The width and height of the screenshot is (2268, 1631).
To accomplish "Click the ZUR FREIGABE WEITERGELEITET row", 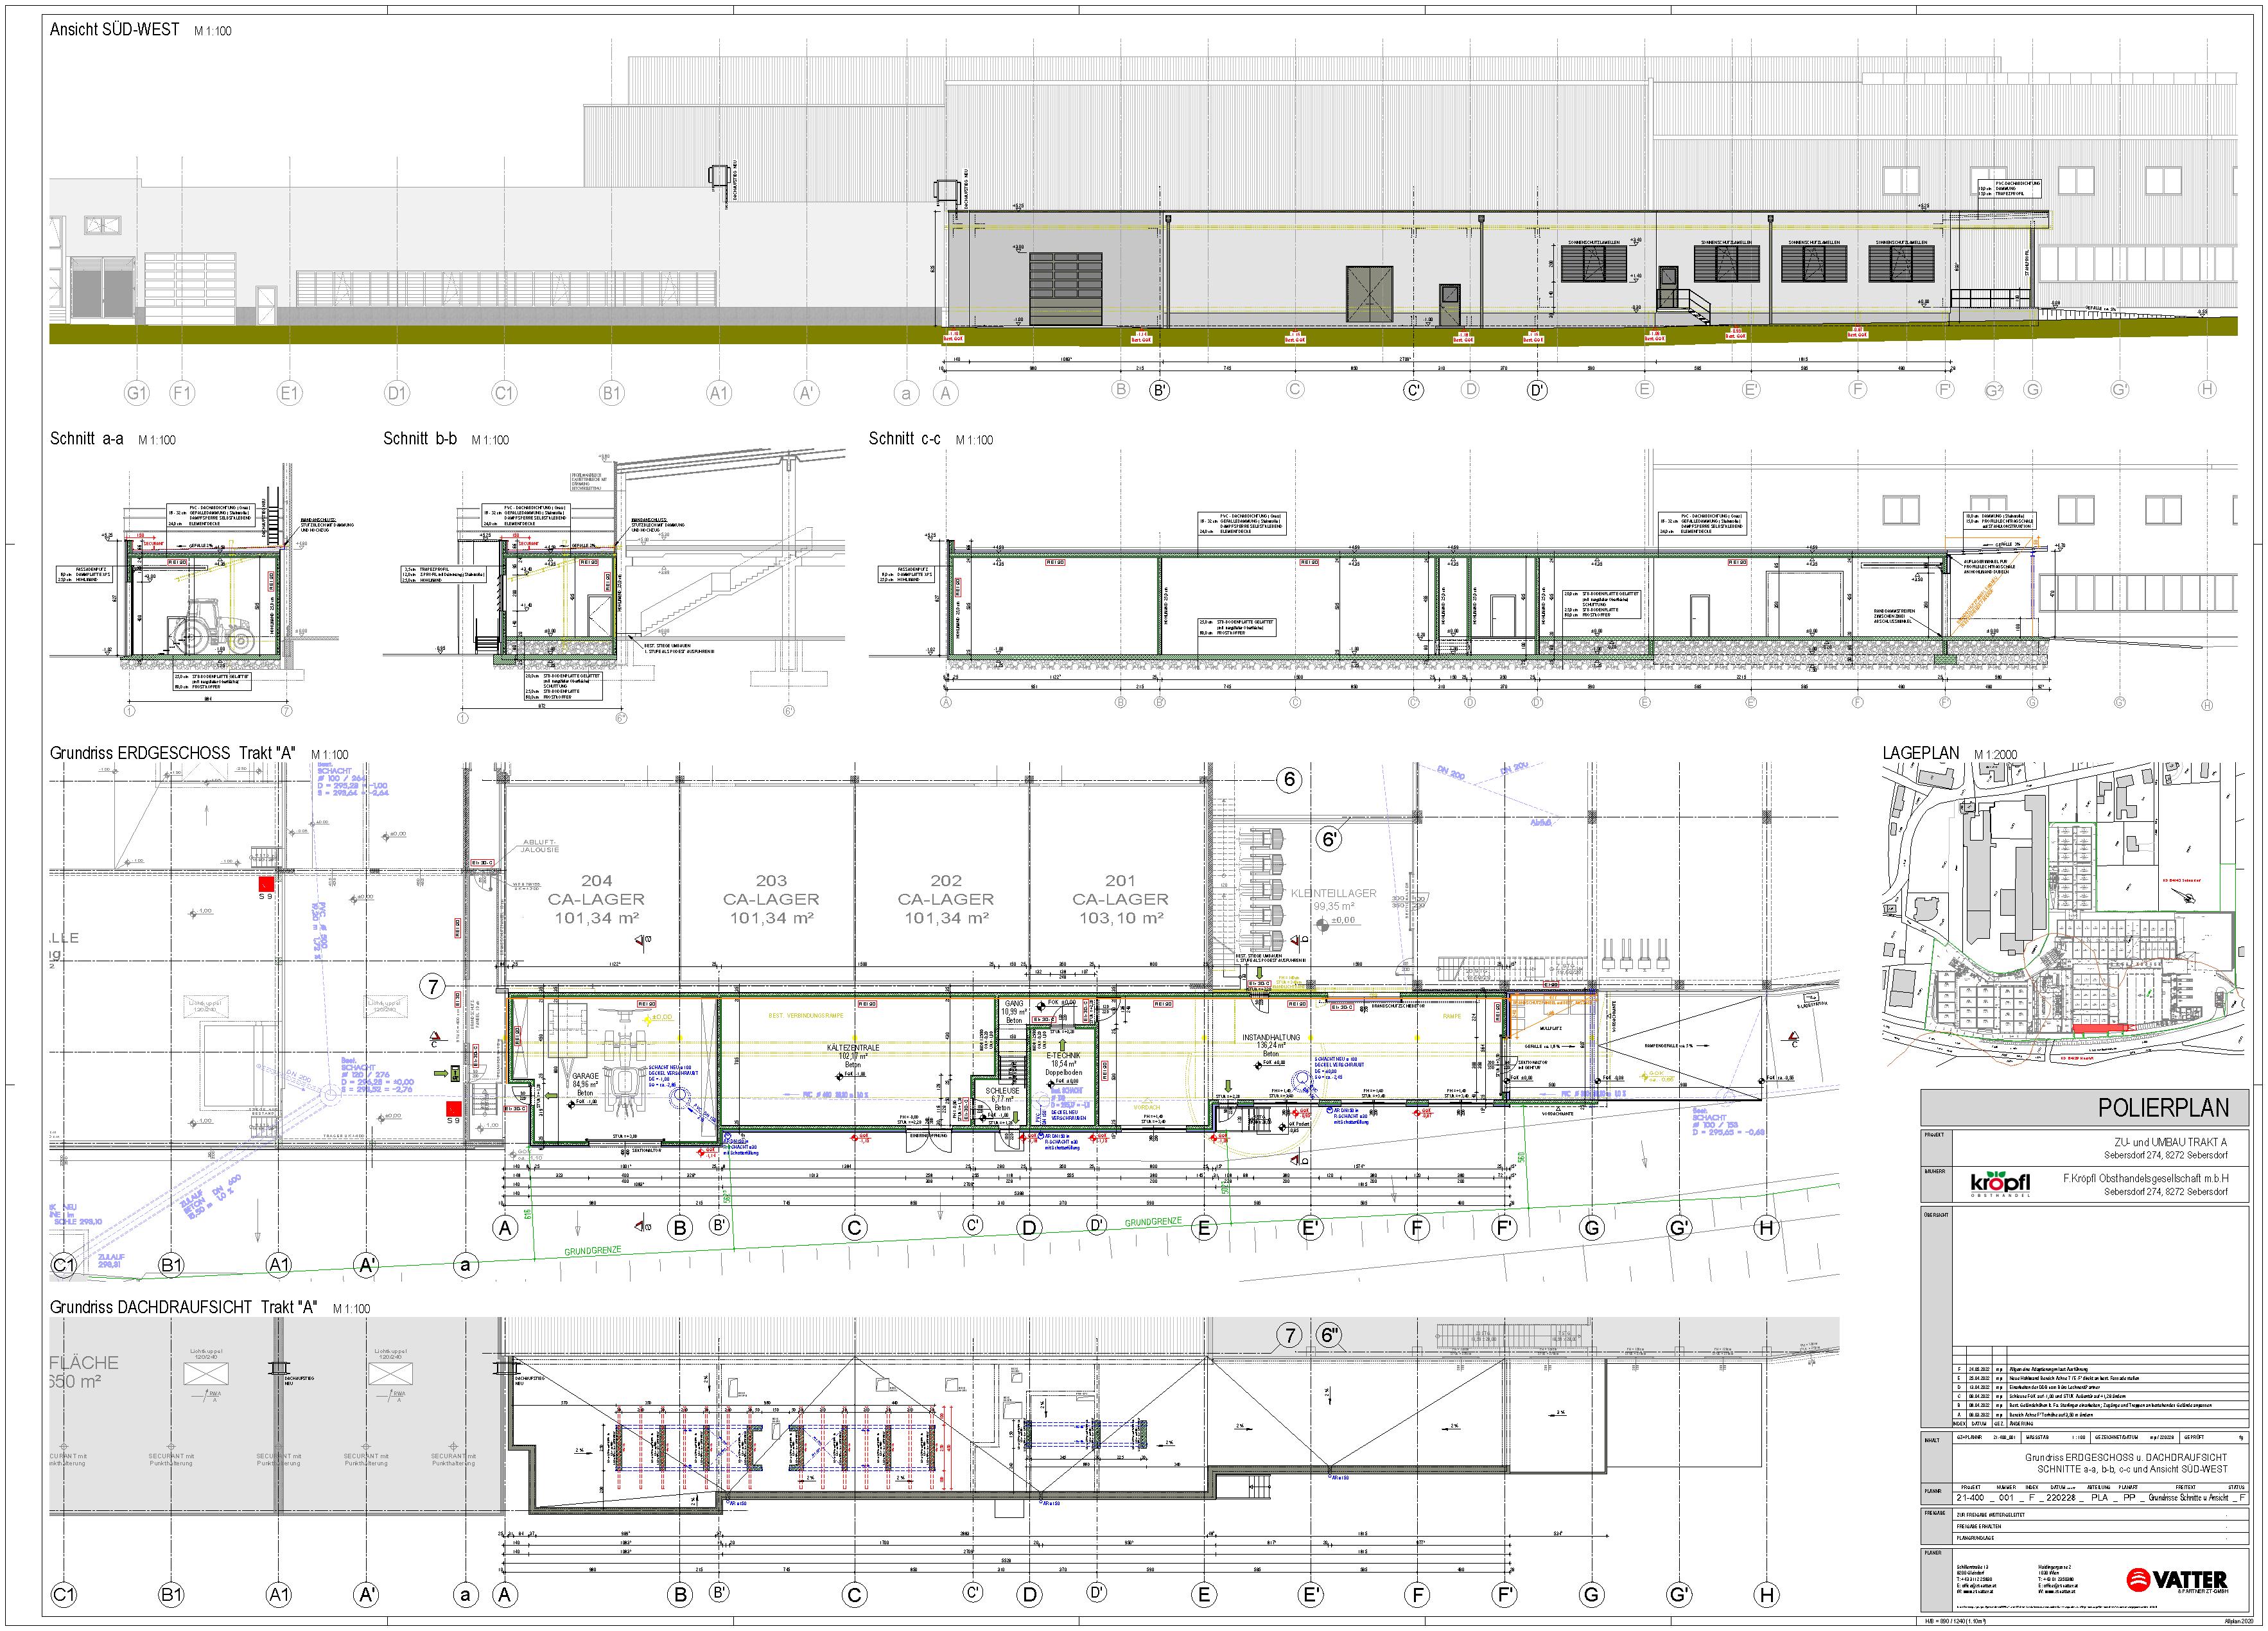I will [x=1990, y=1515].
